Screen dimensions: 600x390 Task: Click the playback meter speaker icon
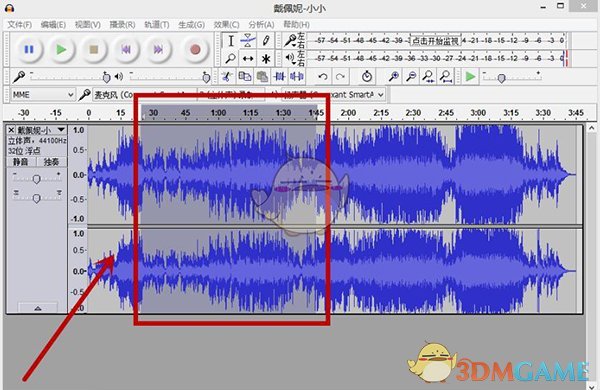click(x=290, y=58)
